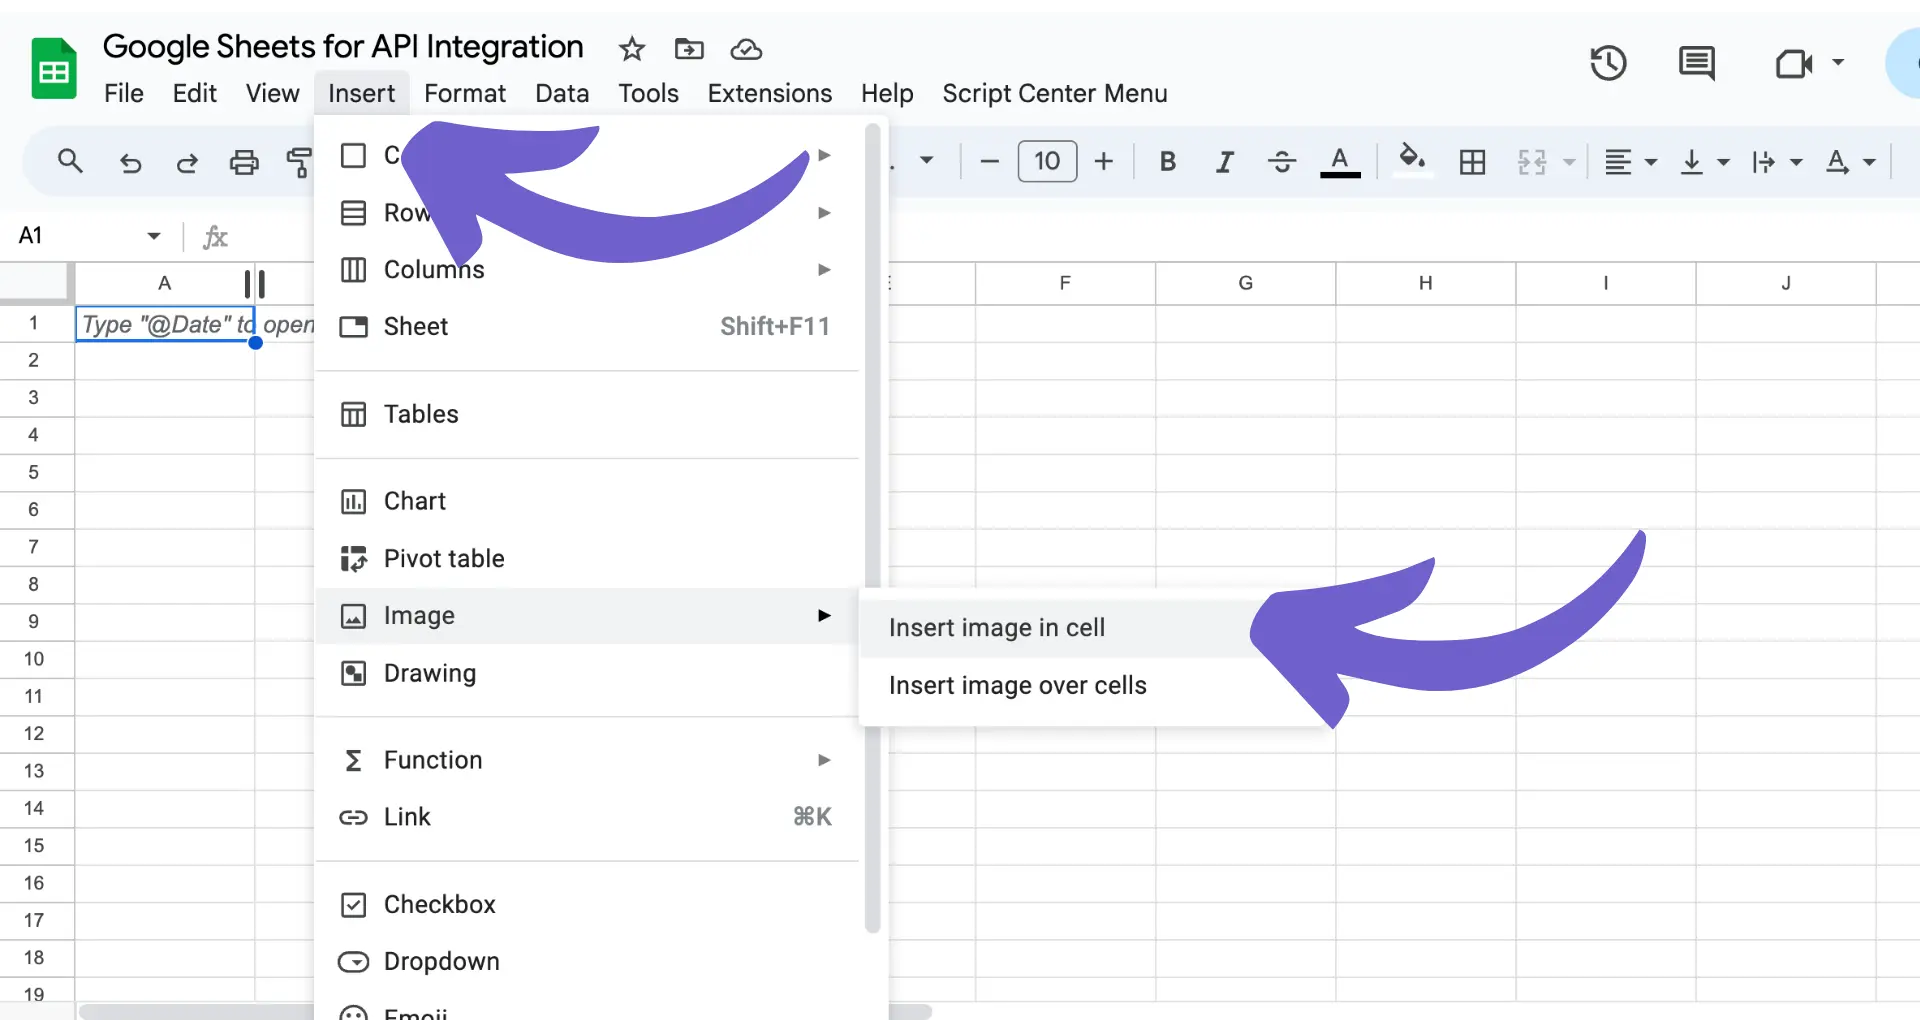Expand the merge cells dropdown arrow
Viewport: 1920px width, 1020px height.
click(1569, 162)
